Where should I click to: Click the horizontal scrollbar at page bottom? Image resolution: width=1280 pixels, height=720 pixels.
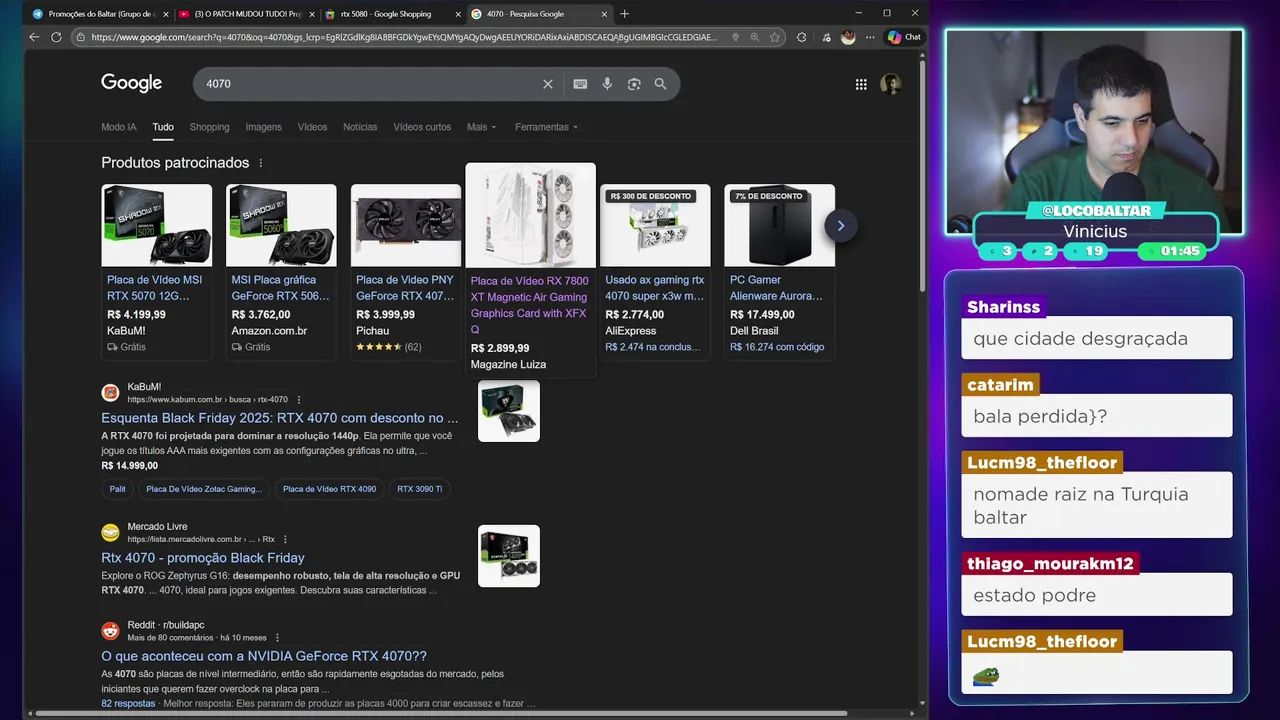[x=440, y=713]
